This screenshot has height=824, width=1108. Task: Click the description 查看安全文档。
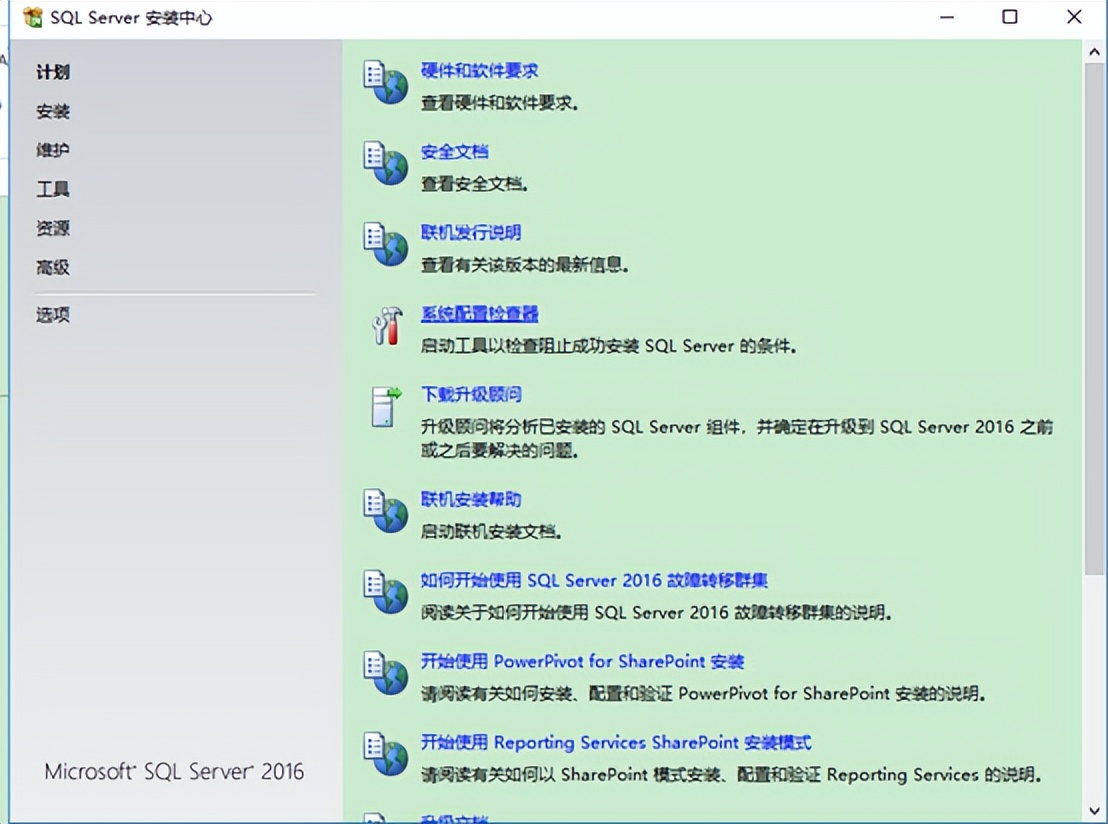475,184
